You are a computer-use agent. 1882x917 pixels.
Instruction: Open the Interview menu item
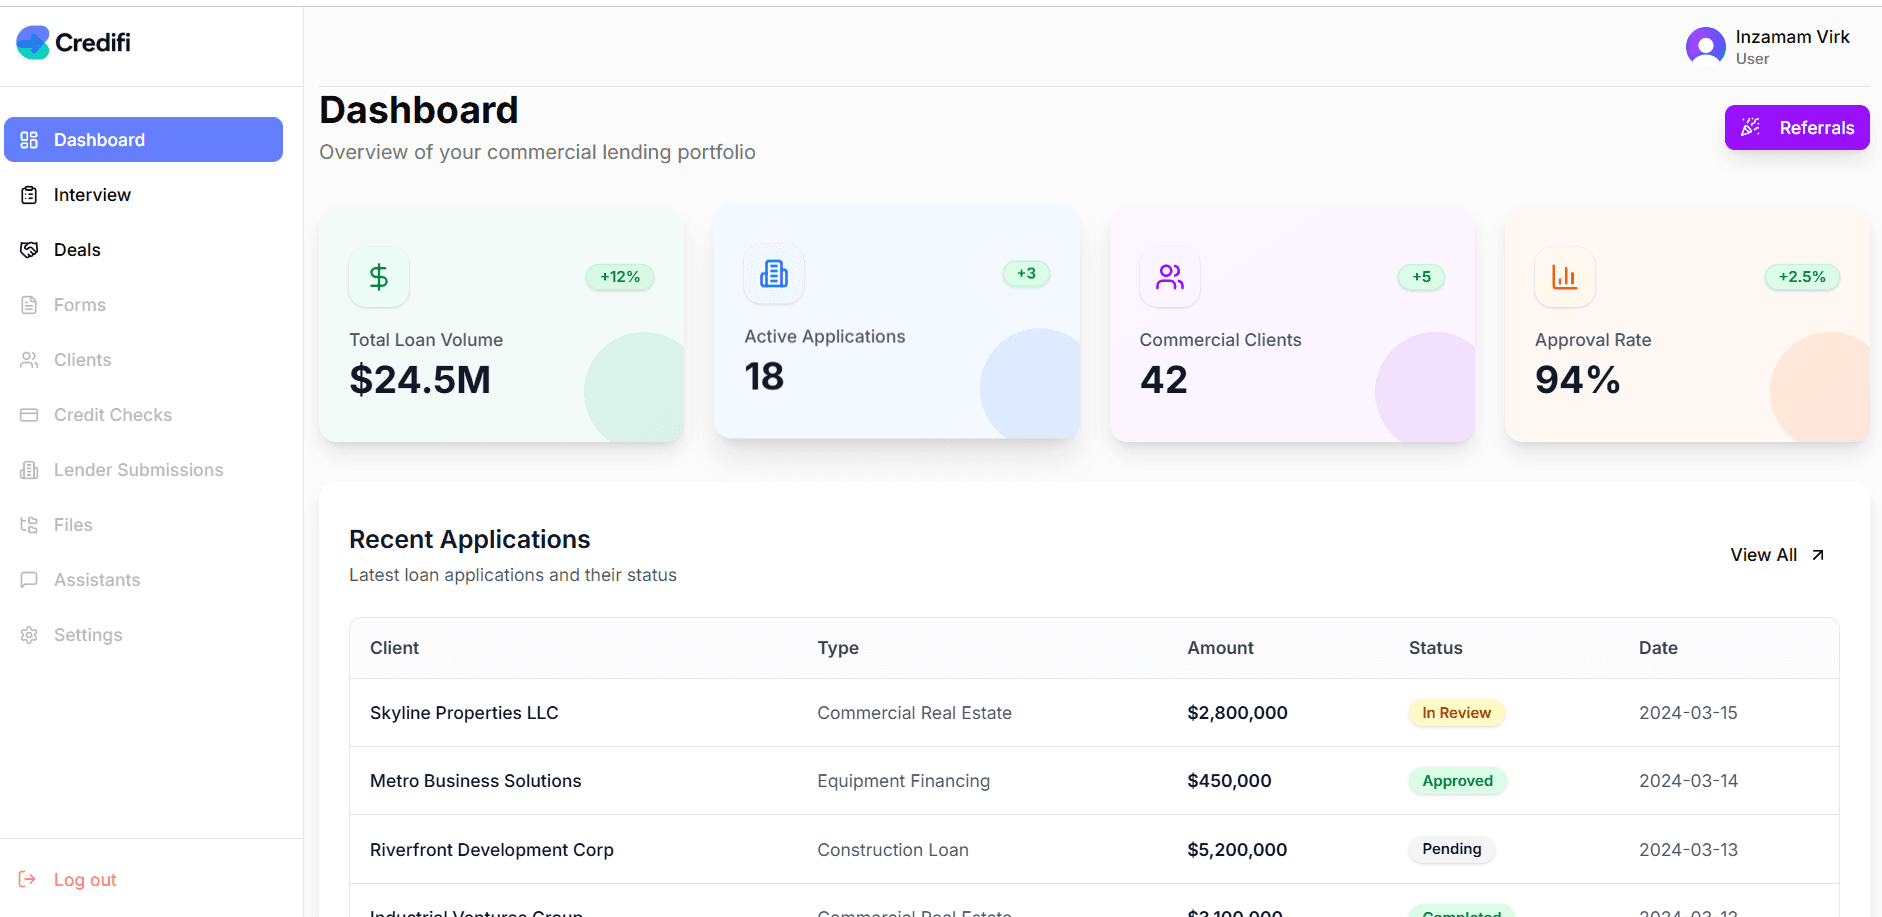92,195
